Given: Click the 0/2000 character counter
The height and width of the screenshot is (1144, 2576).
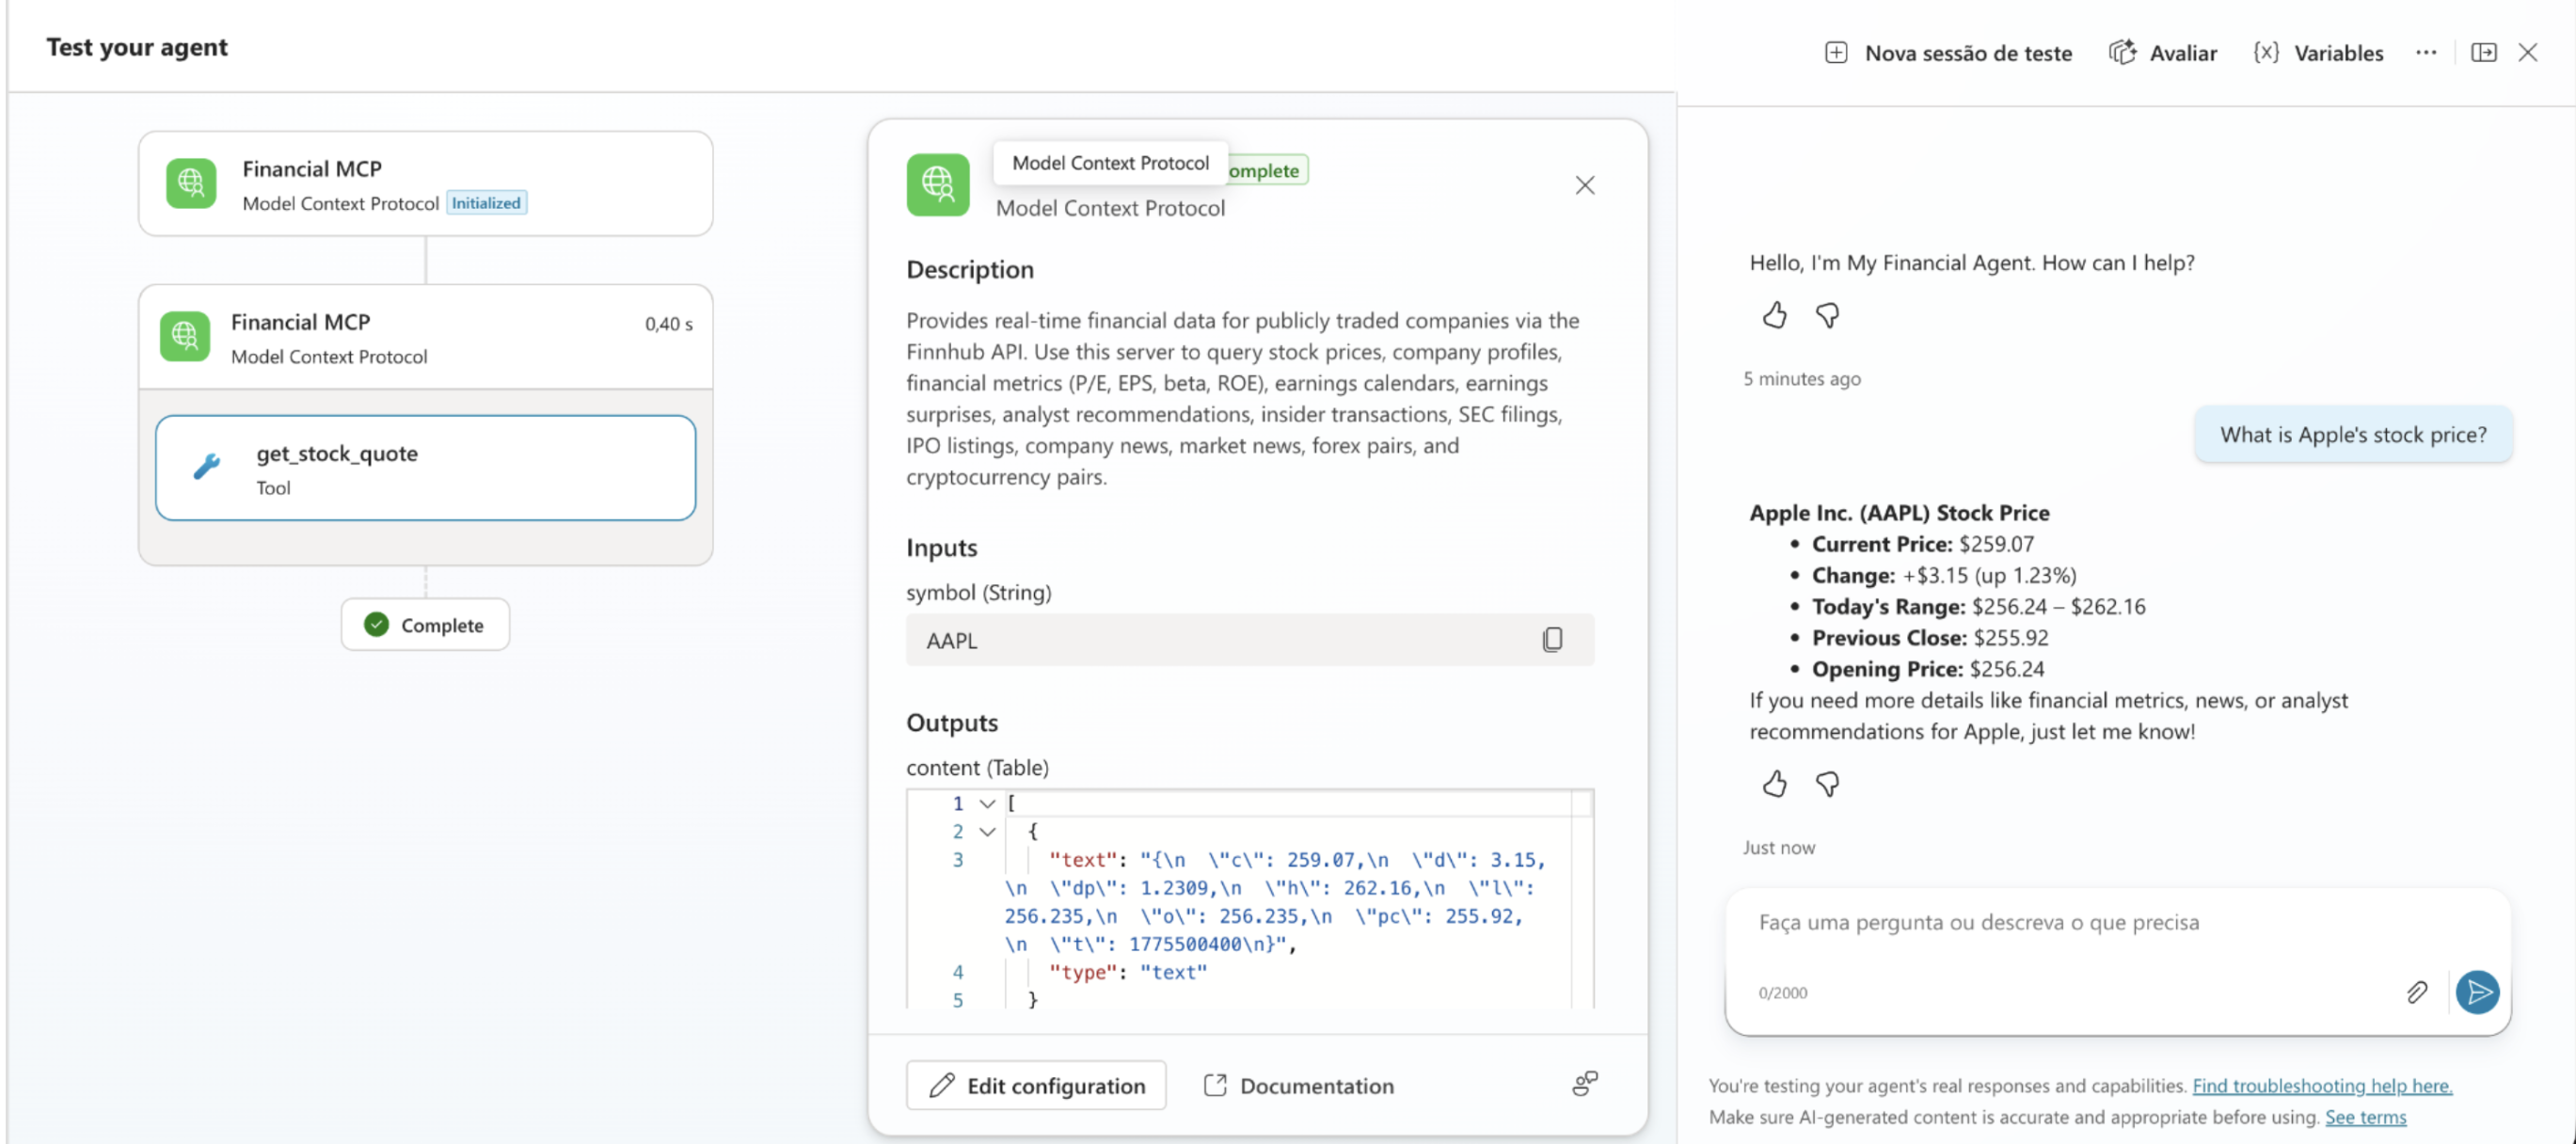Looking at the screenshot, I should 1782,993.
